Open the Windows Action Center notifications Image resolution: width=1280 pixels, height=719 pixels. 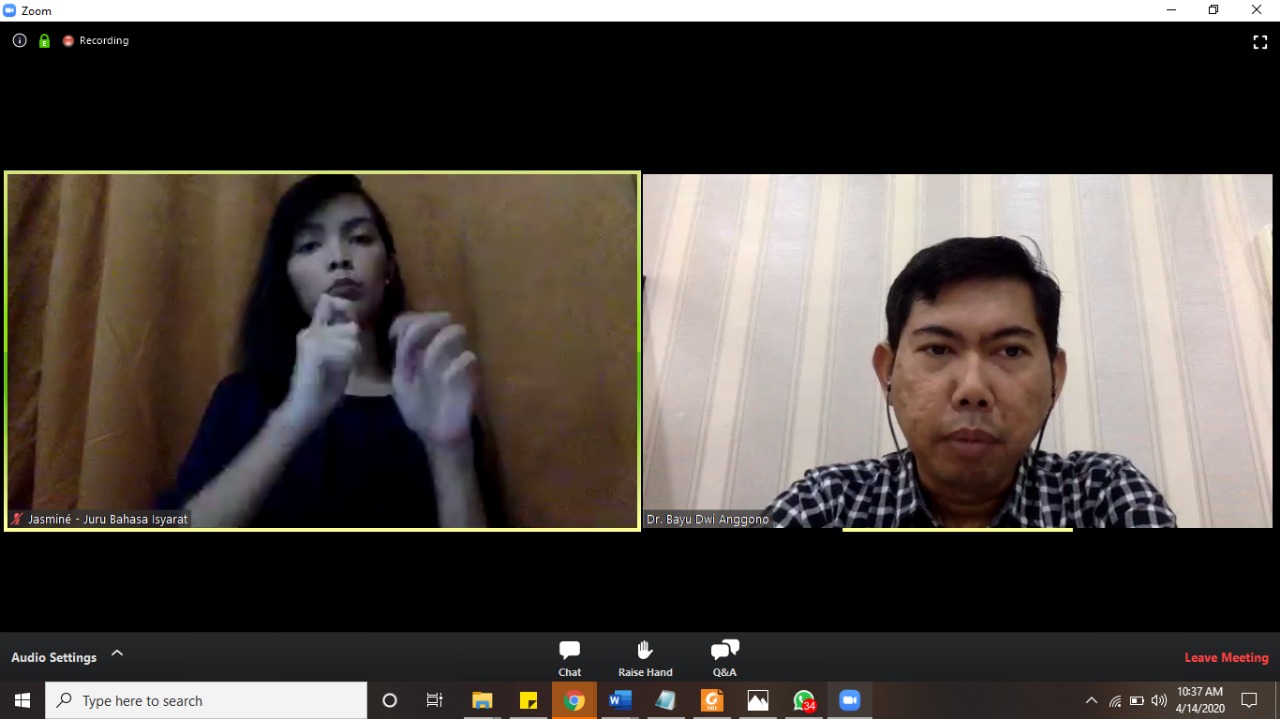(x=1249, y=700)
